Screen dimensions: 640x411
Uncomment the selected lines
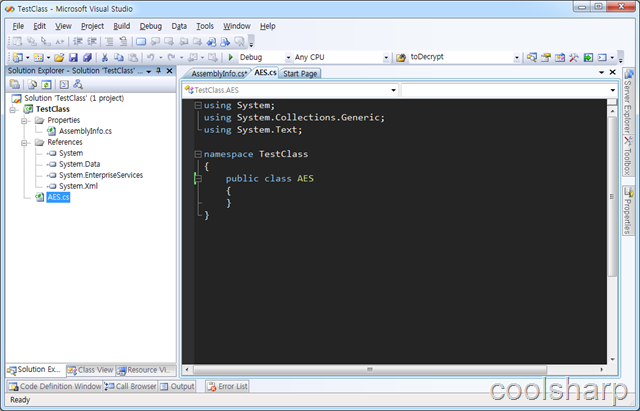(123, 41)
